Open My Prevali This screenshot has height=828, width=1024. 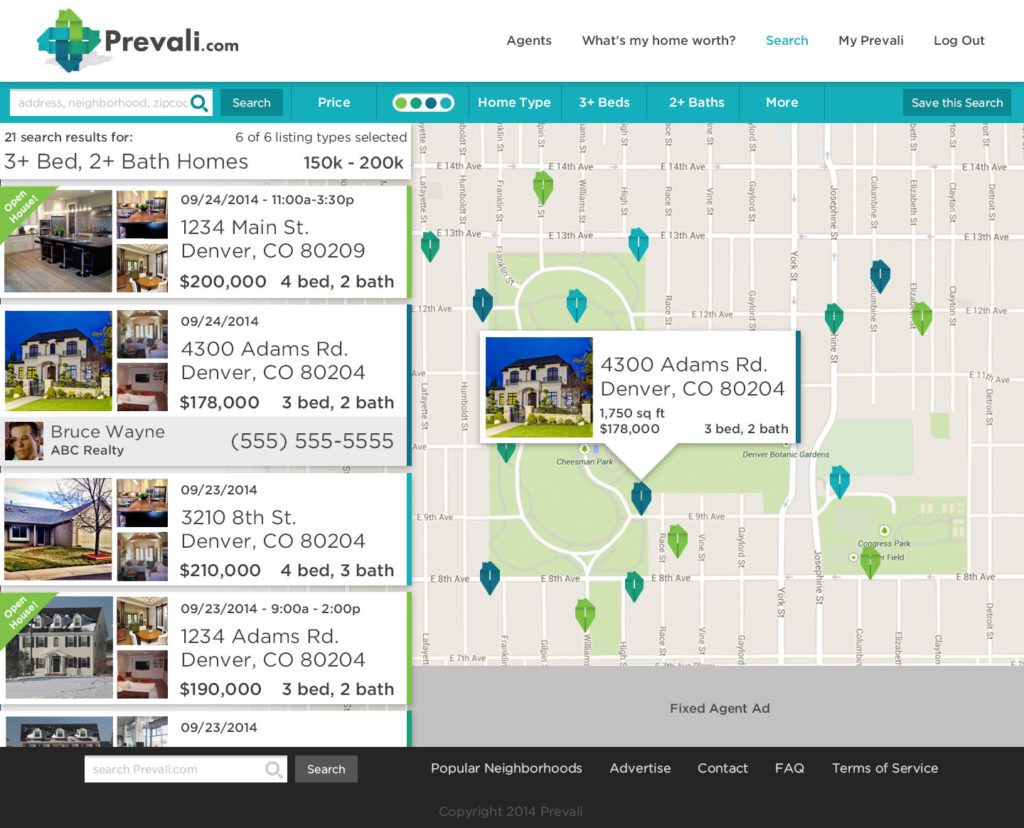click(x=871, y=40)
